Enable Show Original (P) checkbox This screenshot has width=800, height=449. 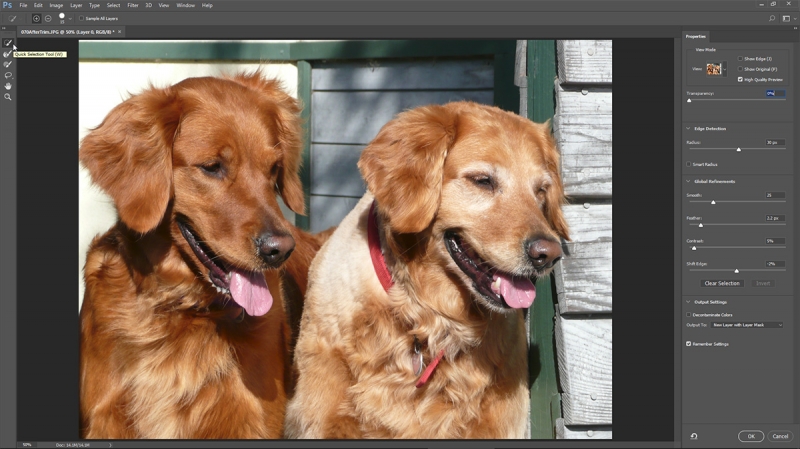tap(740, 69)
